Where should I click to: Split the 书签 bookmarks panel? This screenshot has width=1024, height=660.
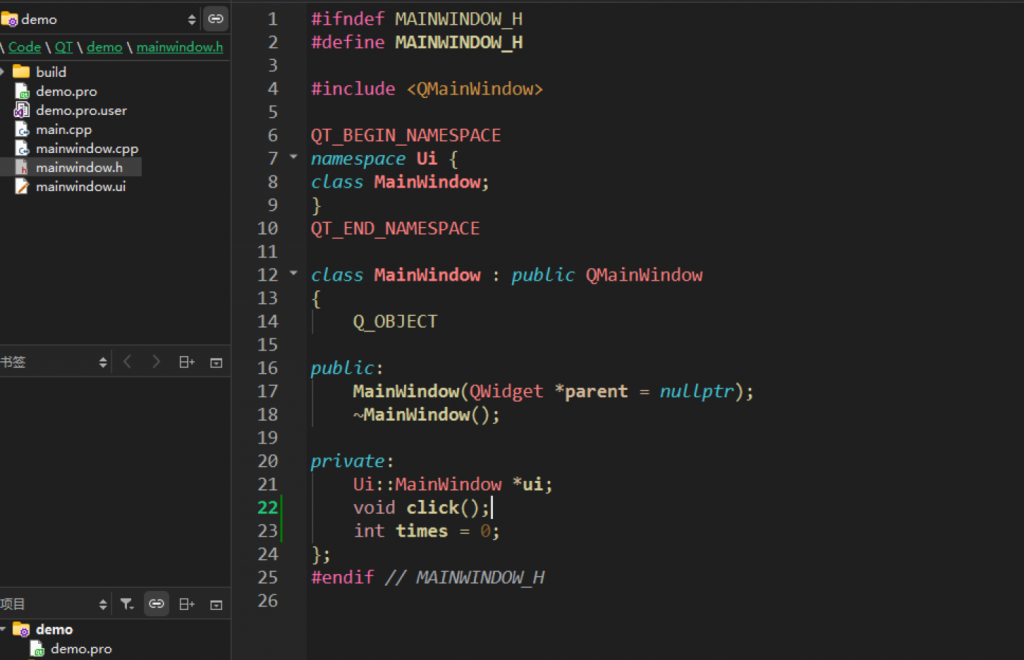click(187, 362)
